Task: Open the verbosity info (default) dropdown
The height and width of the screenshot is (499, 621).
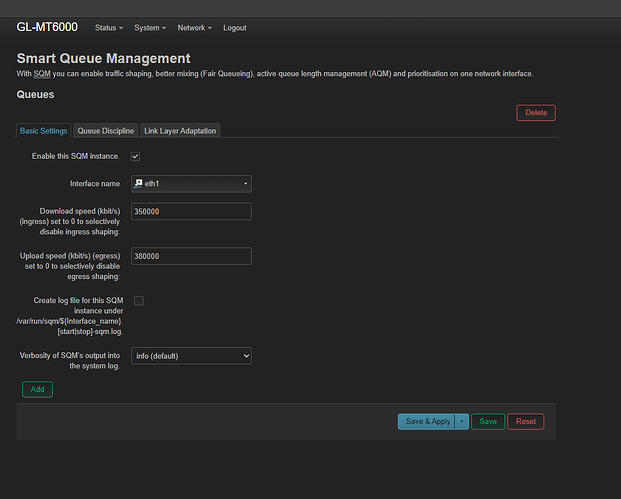Action: (x=191, y=356)
